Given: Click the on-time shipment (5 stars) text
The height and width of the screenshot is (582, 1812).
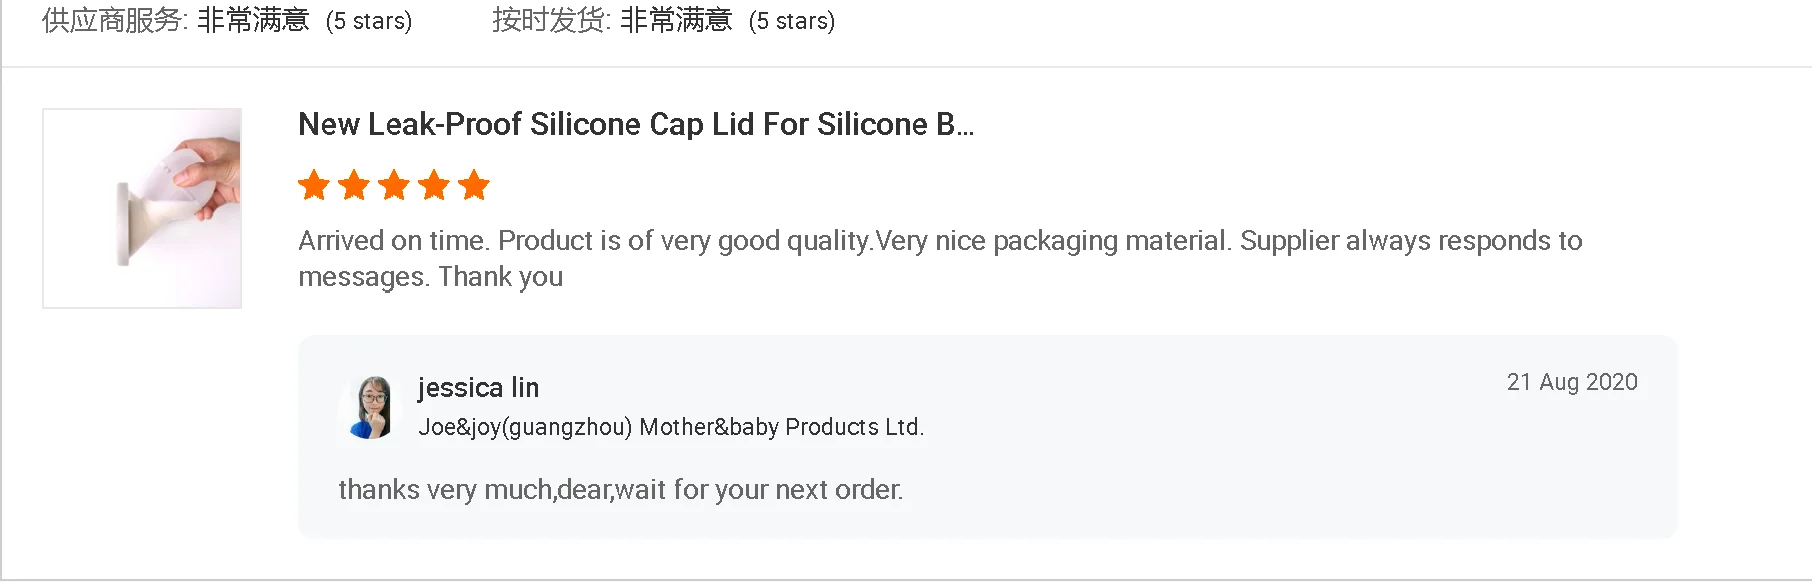Looking at the screenshot, I should [792, 21].
